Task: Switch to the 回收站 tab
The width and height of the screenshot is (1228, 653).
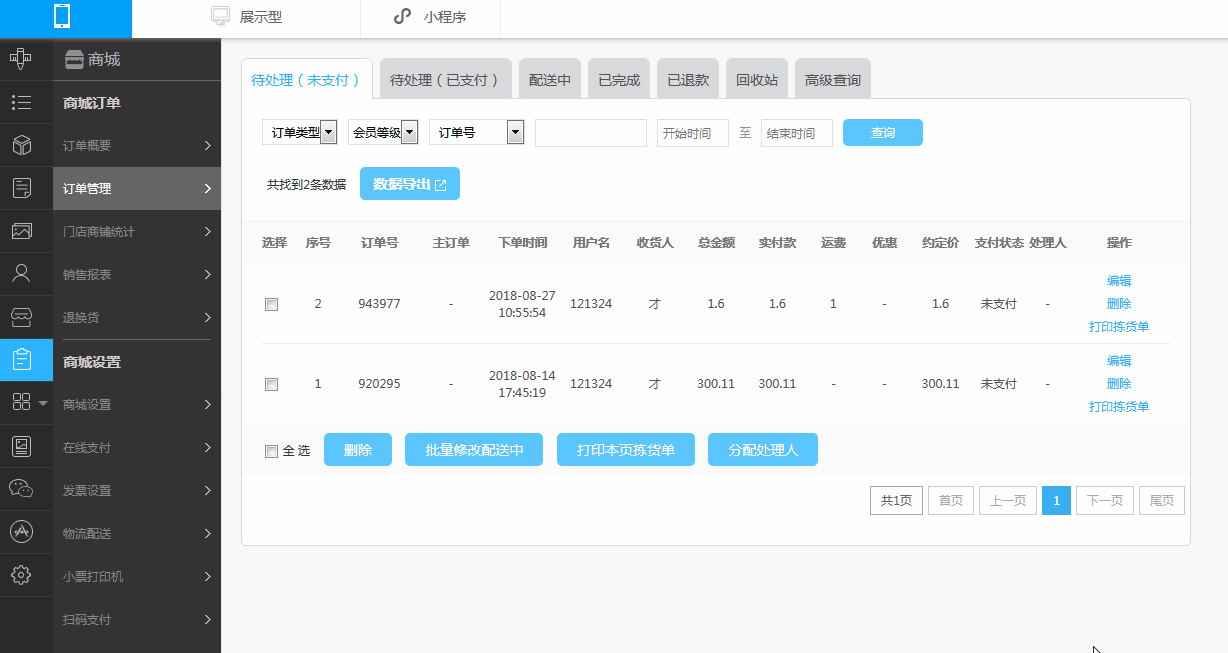Action: coord(757,79)
